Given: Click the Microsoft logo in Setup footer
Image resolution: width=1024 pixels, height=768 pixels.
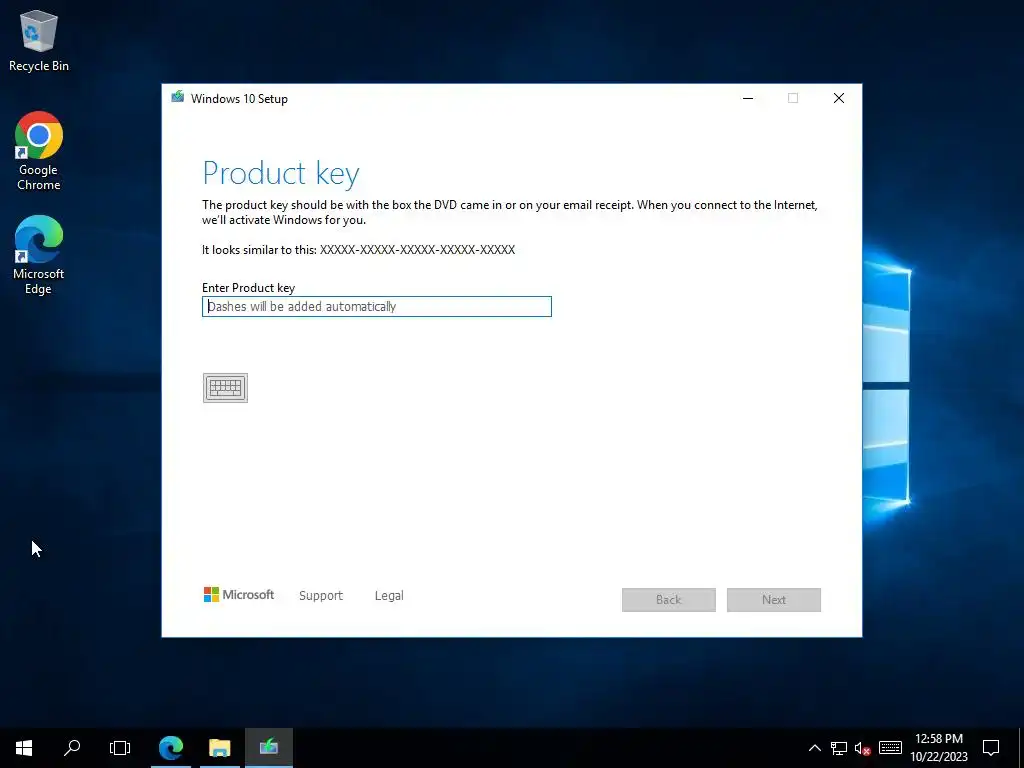Looking at the screenshot, I should (239, 595).
